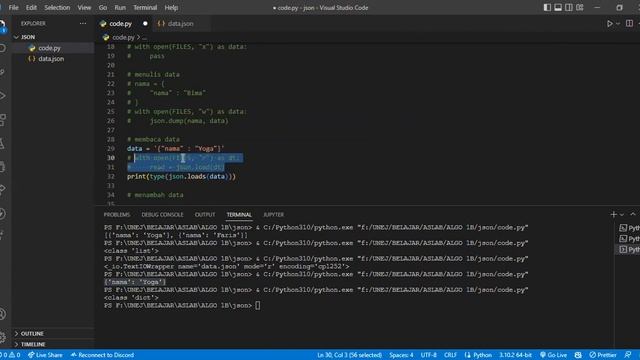This screenshot has height=360, width=640.
Task: Switch to the PROBLEMS panel tab
Action: tap(117, 215)
